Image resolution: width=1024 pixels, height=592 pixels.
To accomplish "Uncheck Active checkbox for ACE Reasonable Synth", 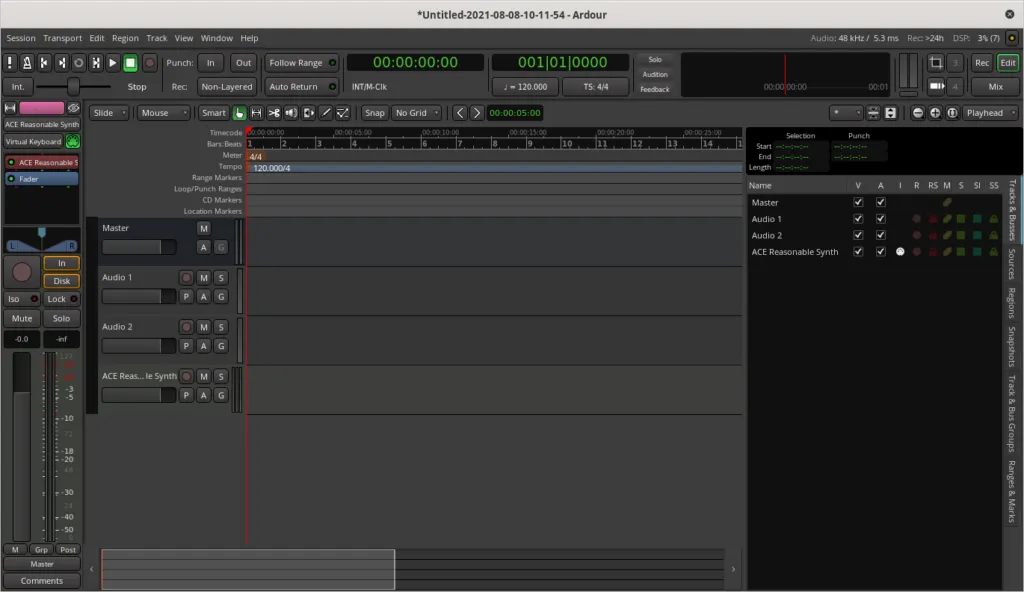I will click(880, 252).
